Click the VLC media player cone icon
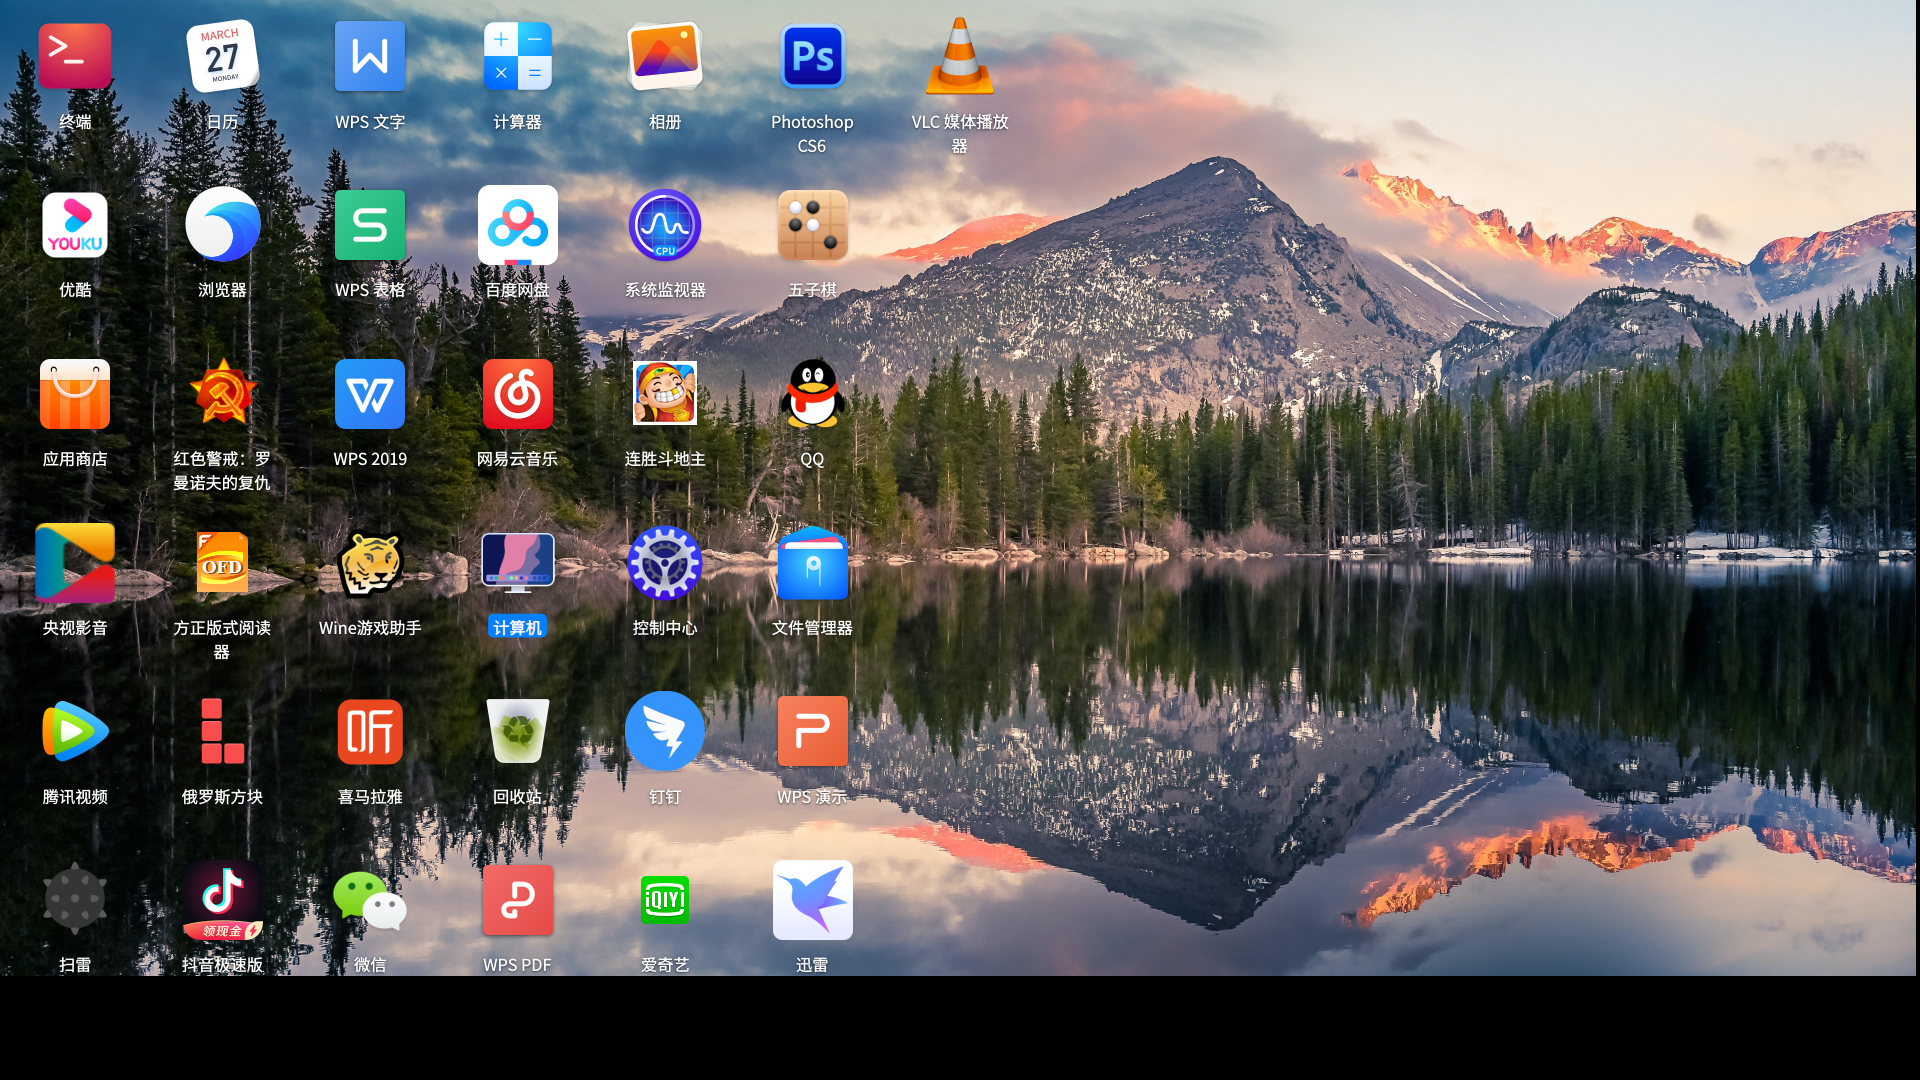The image size is (1920, 1080). (x=959, y=57)
